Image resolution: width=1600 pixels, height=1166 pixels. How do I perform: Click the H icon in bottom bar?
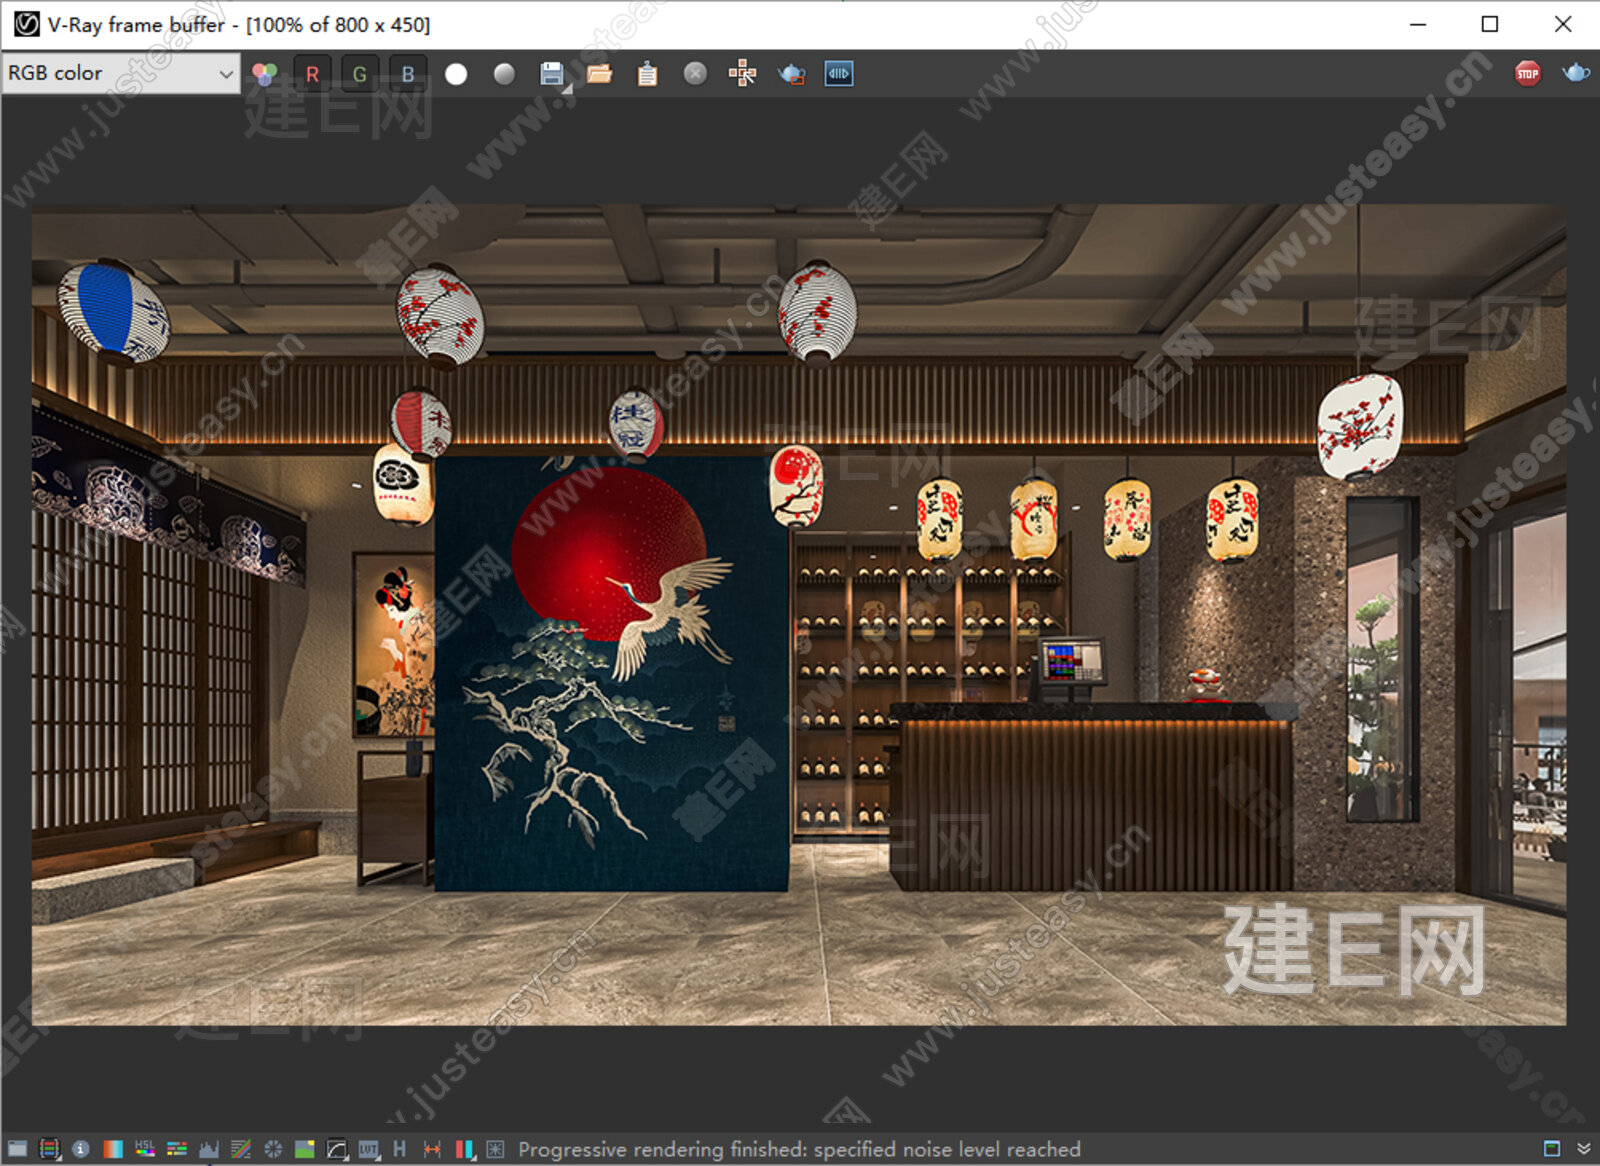(x=400, y=1149)
